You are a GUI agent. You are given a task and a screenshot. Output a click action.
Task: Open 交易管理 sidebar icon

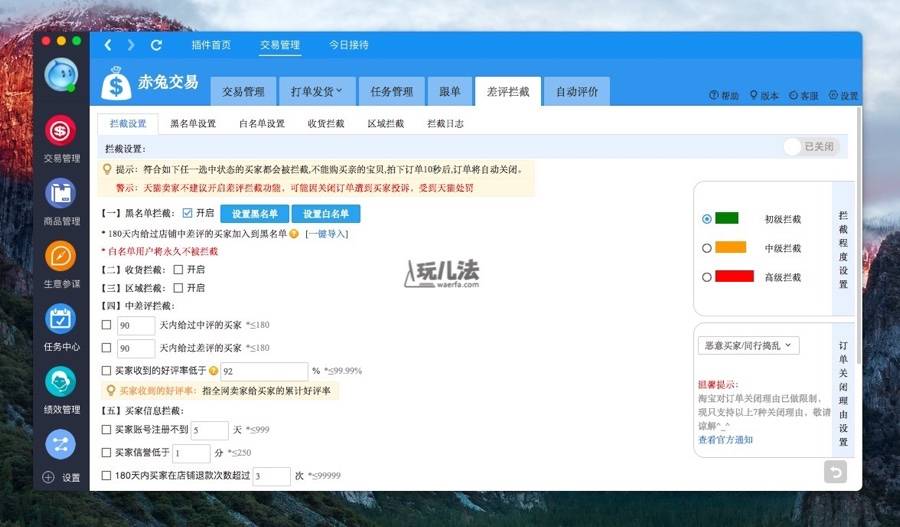point(61,131)
